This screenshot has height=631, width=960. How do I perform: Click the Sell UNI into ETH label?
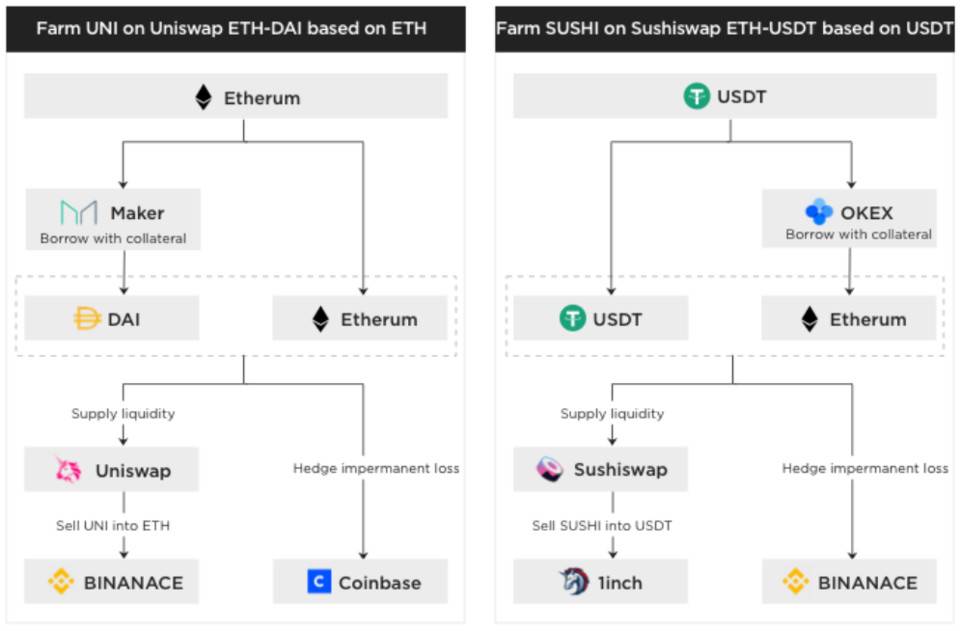(113, 525)
